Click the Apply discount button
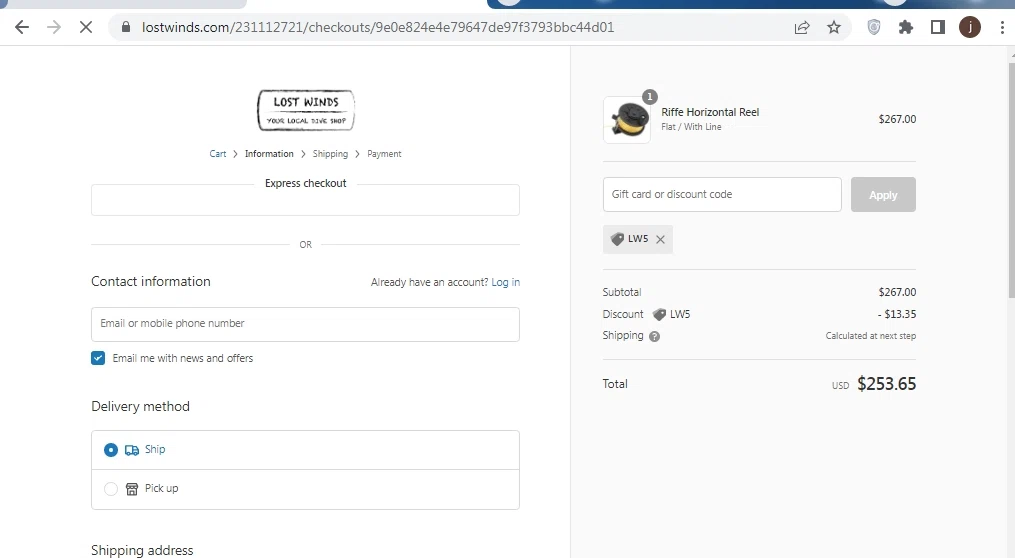 pyautogui.click(x=883, y=194)
